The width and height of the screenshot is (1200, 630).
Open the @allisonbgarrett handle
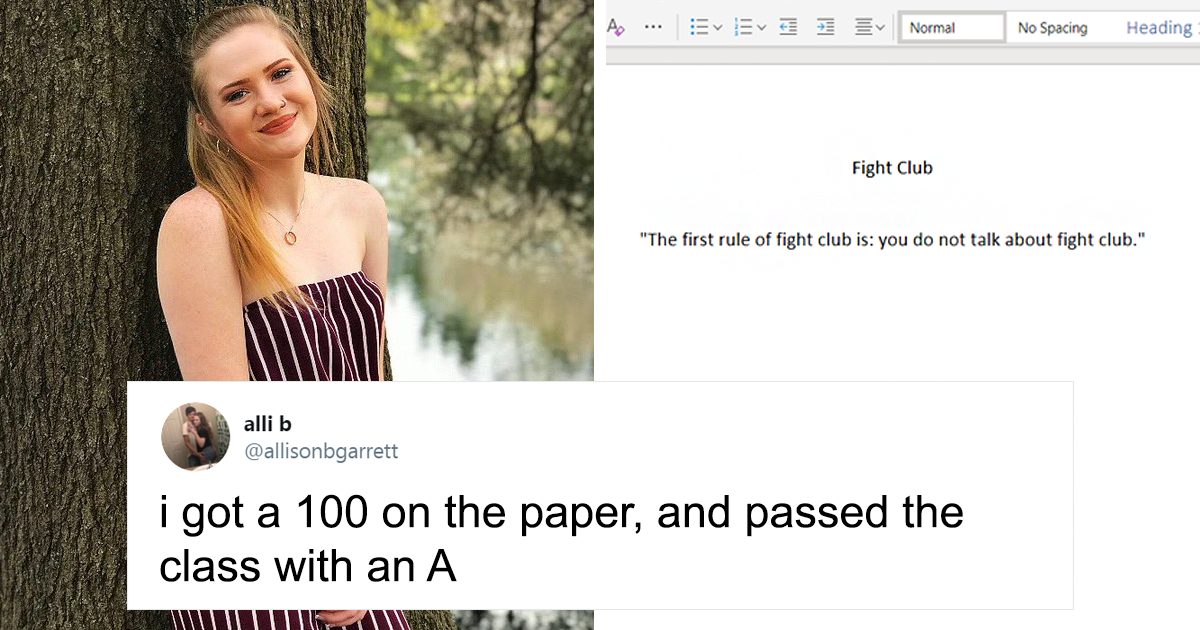[320, 452]
